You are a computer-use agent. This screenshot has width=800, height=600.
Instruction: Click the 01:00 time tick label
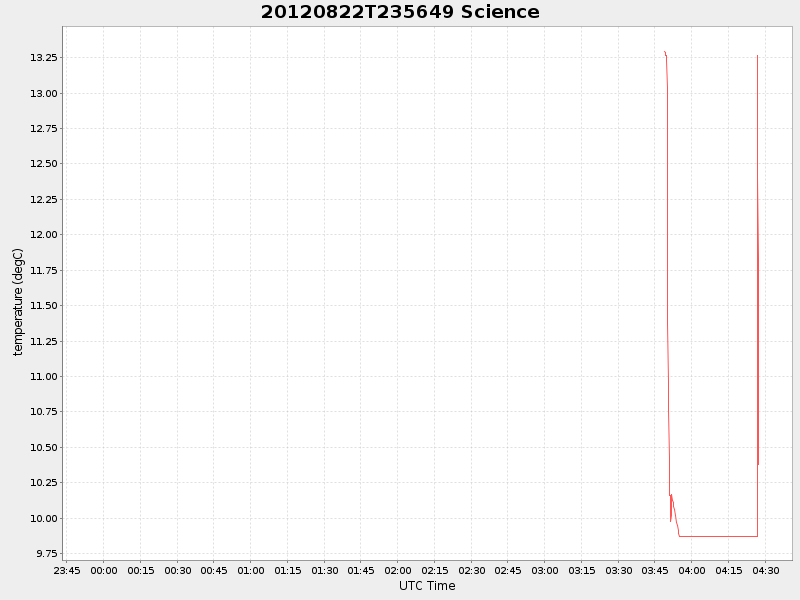point(251,570)
